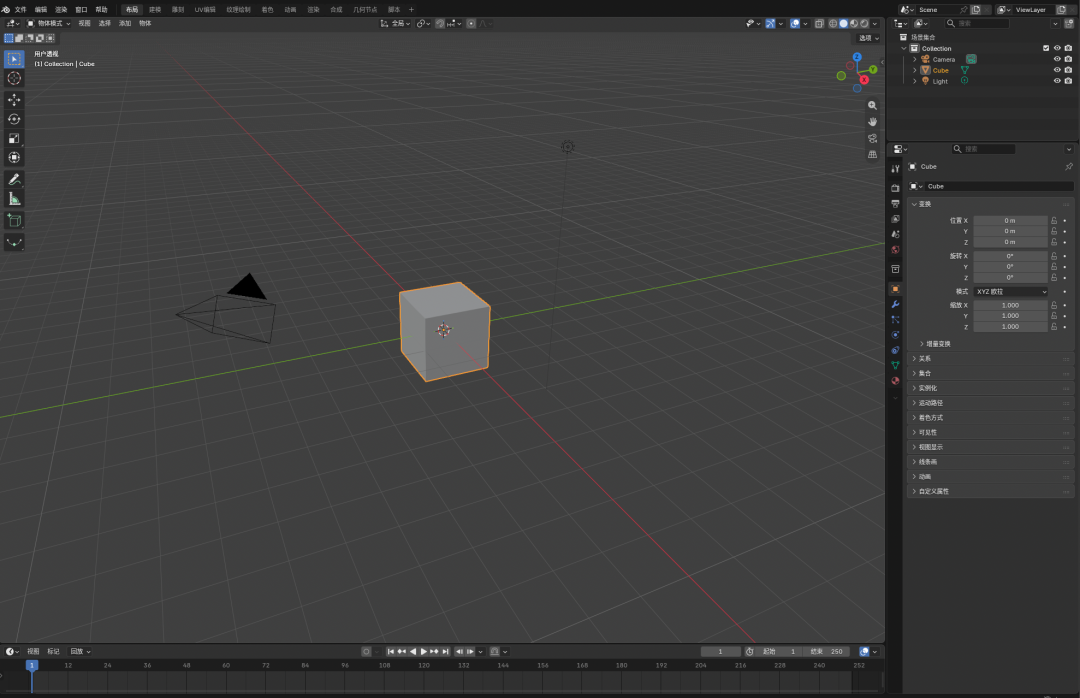Click the end frame field 250
This screenshot has height=698, width=1080.
[827, 651]
